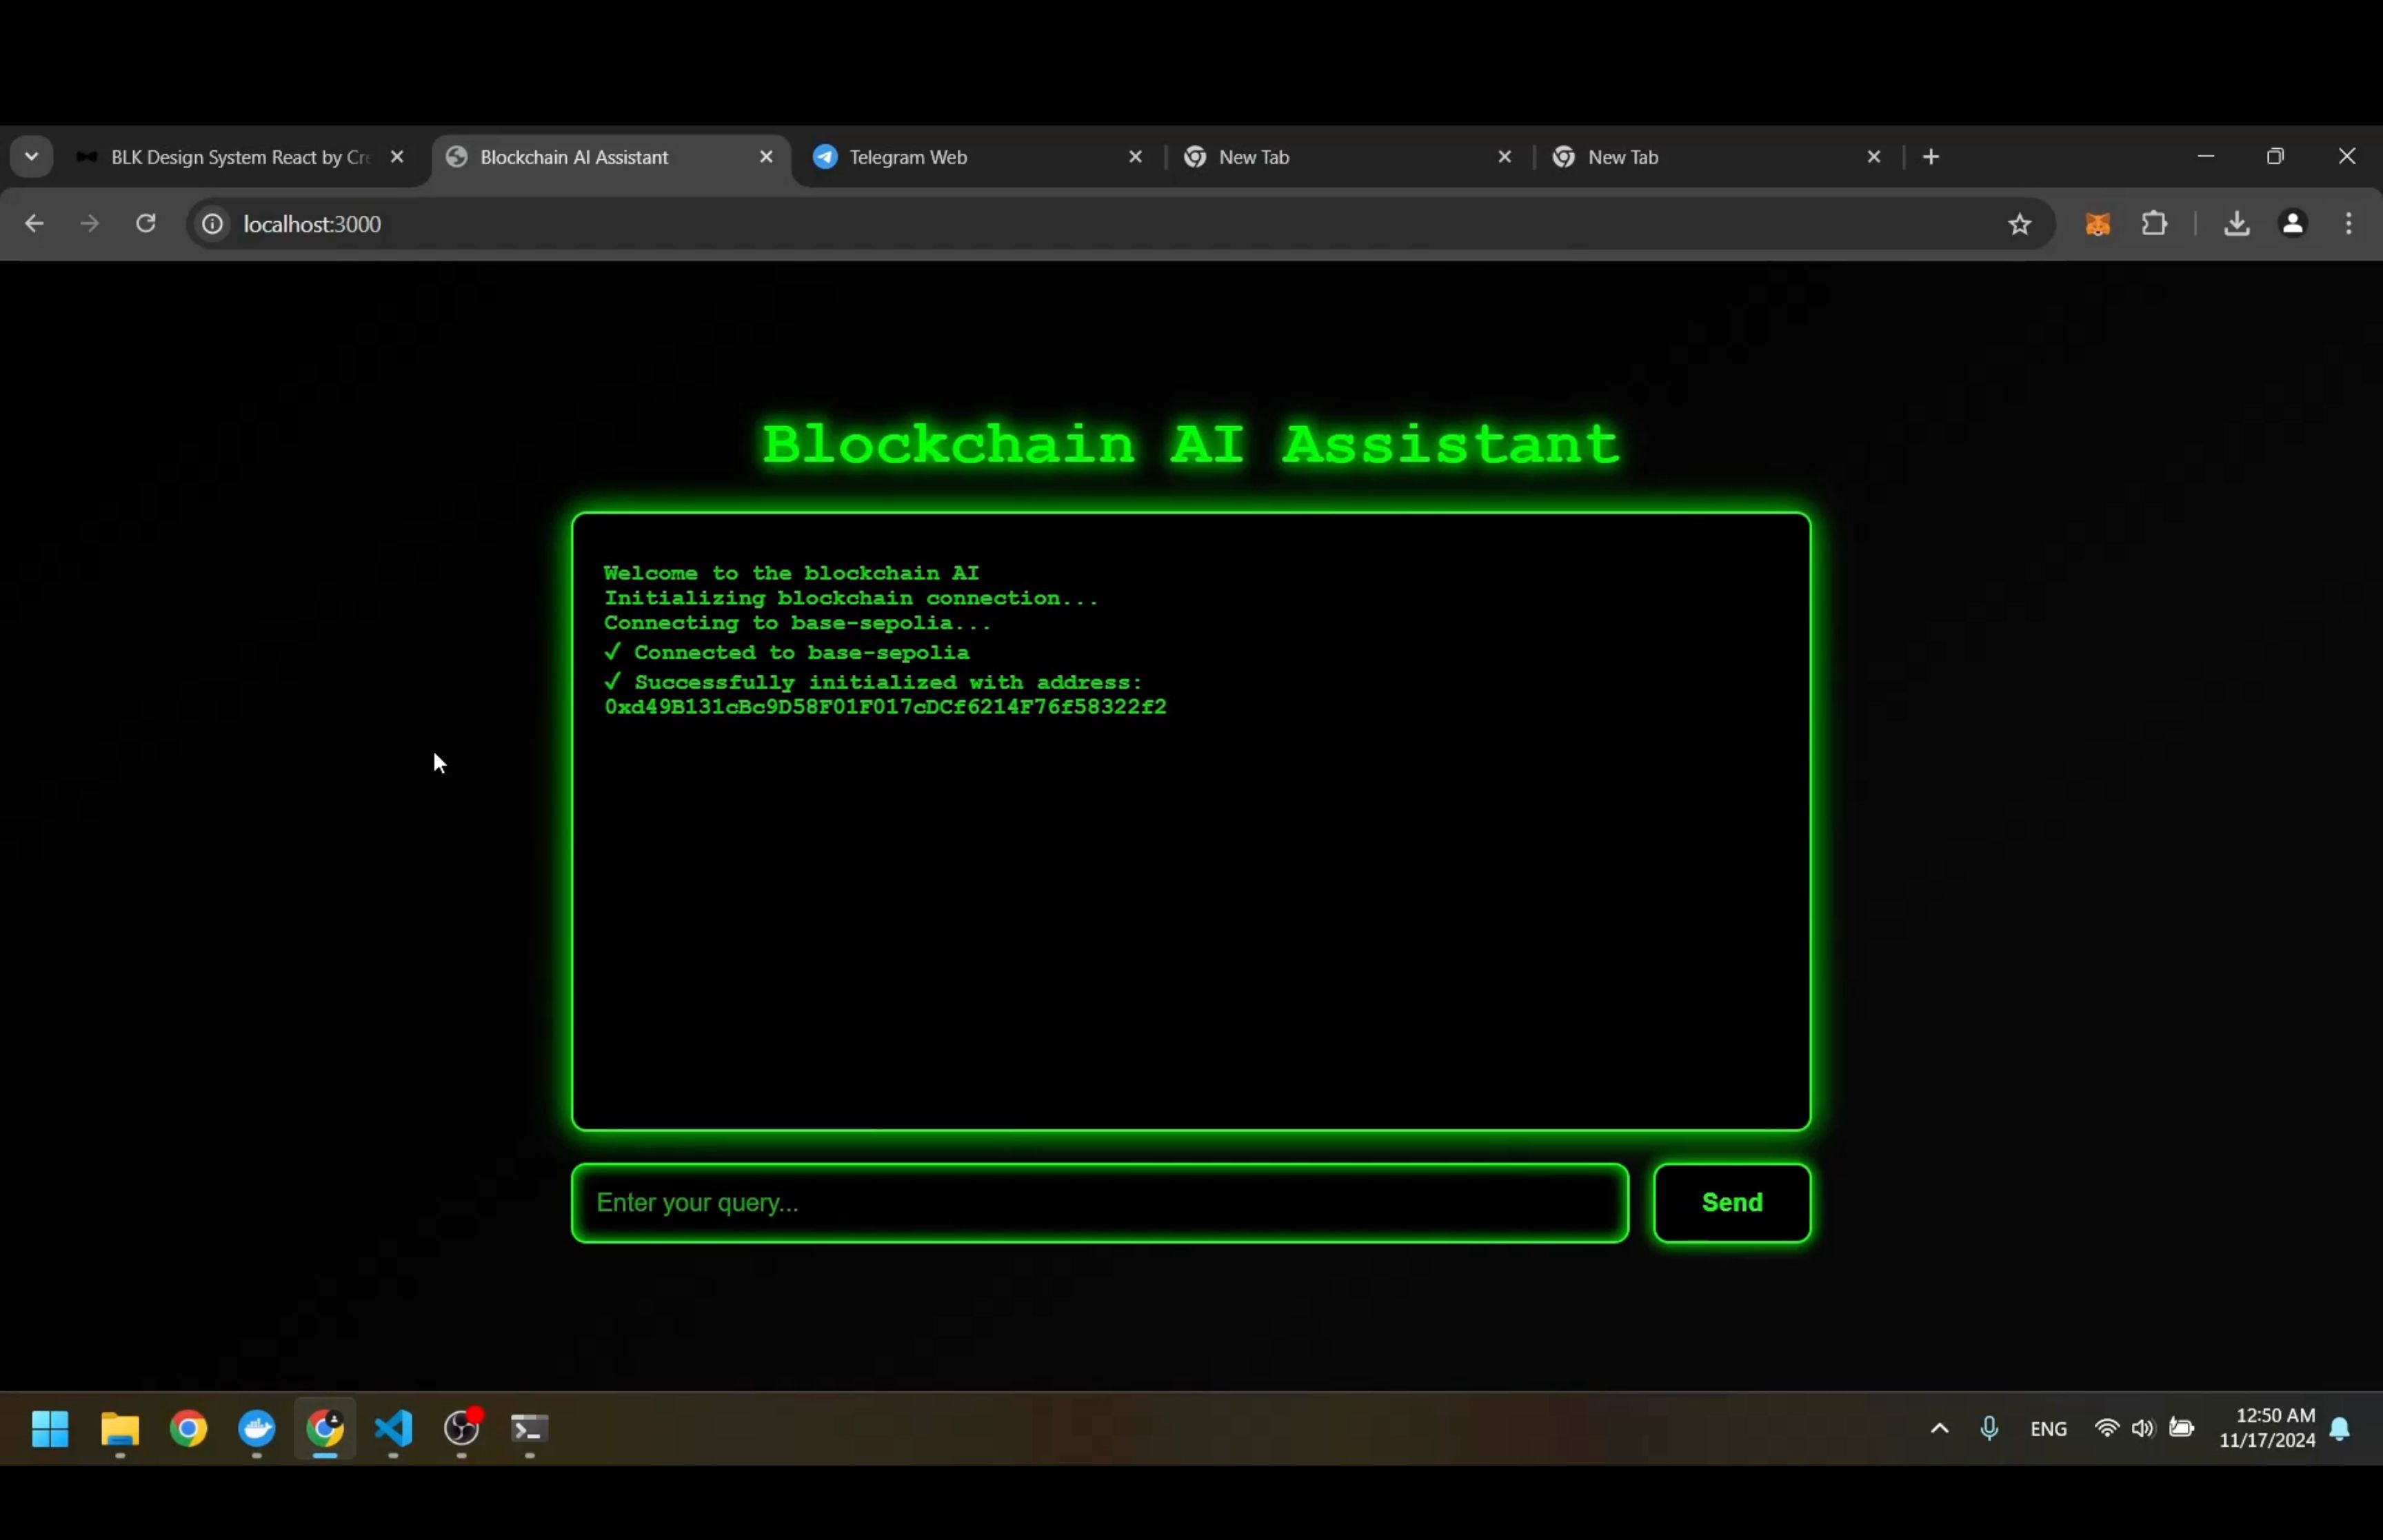The height and width of the screenshot is (1540, 2383).
Task: Open the terminal taskbar icon
Action: 530,1429
